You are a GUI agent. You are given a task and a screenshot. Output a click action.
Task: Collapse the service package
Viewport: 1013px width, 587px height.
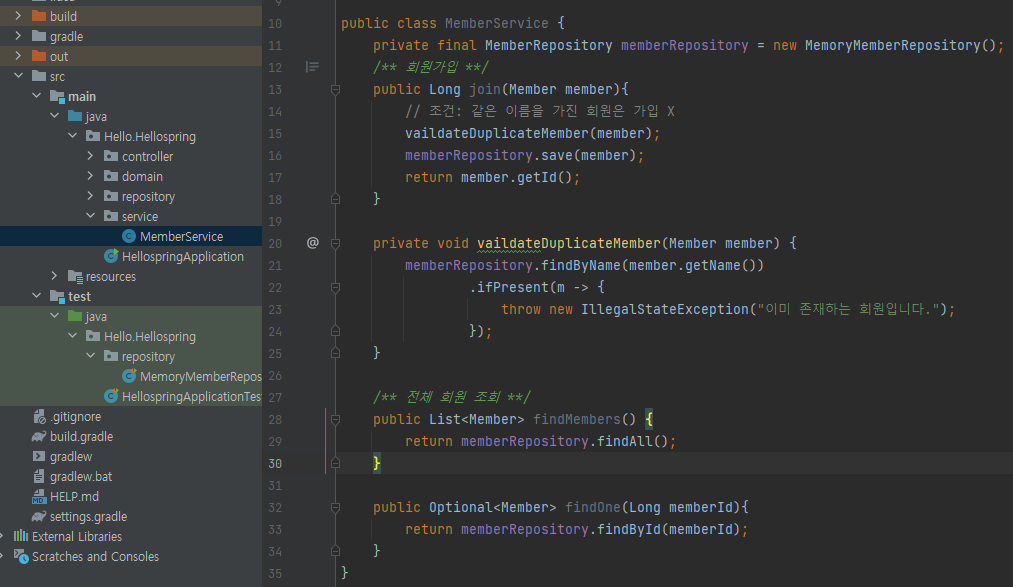pos(90,216)
